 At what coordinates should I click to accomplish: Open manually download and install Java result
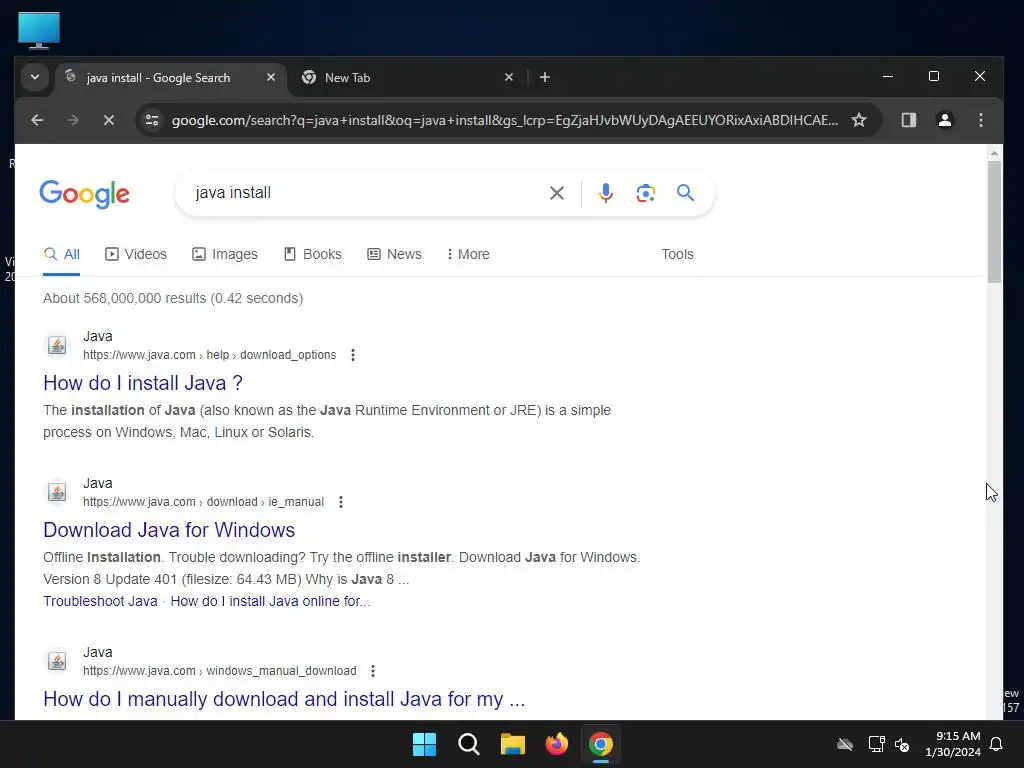(284, 699)
